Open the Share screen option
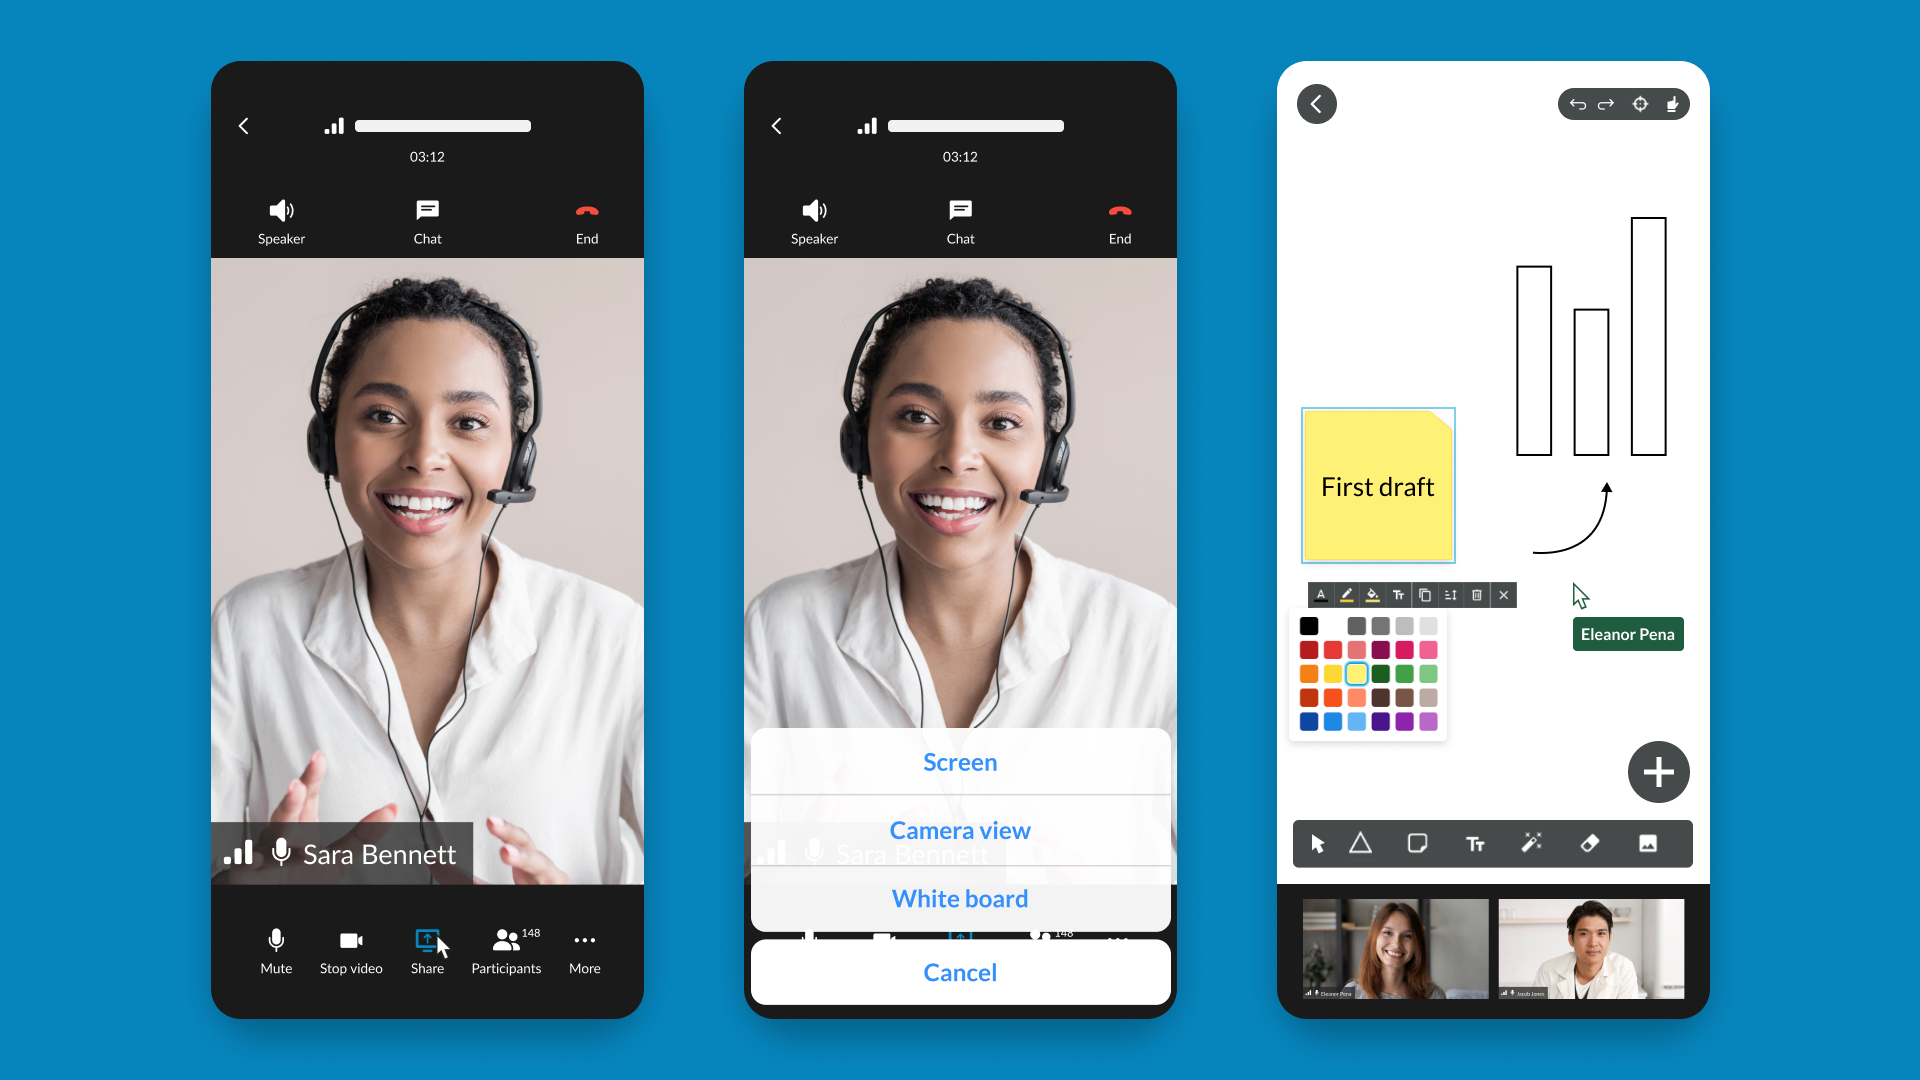Image resolution: width=1920 pixels, height=1080 pixels. click(959, 761)
